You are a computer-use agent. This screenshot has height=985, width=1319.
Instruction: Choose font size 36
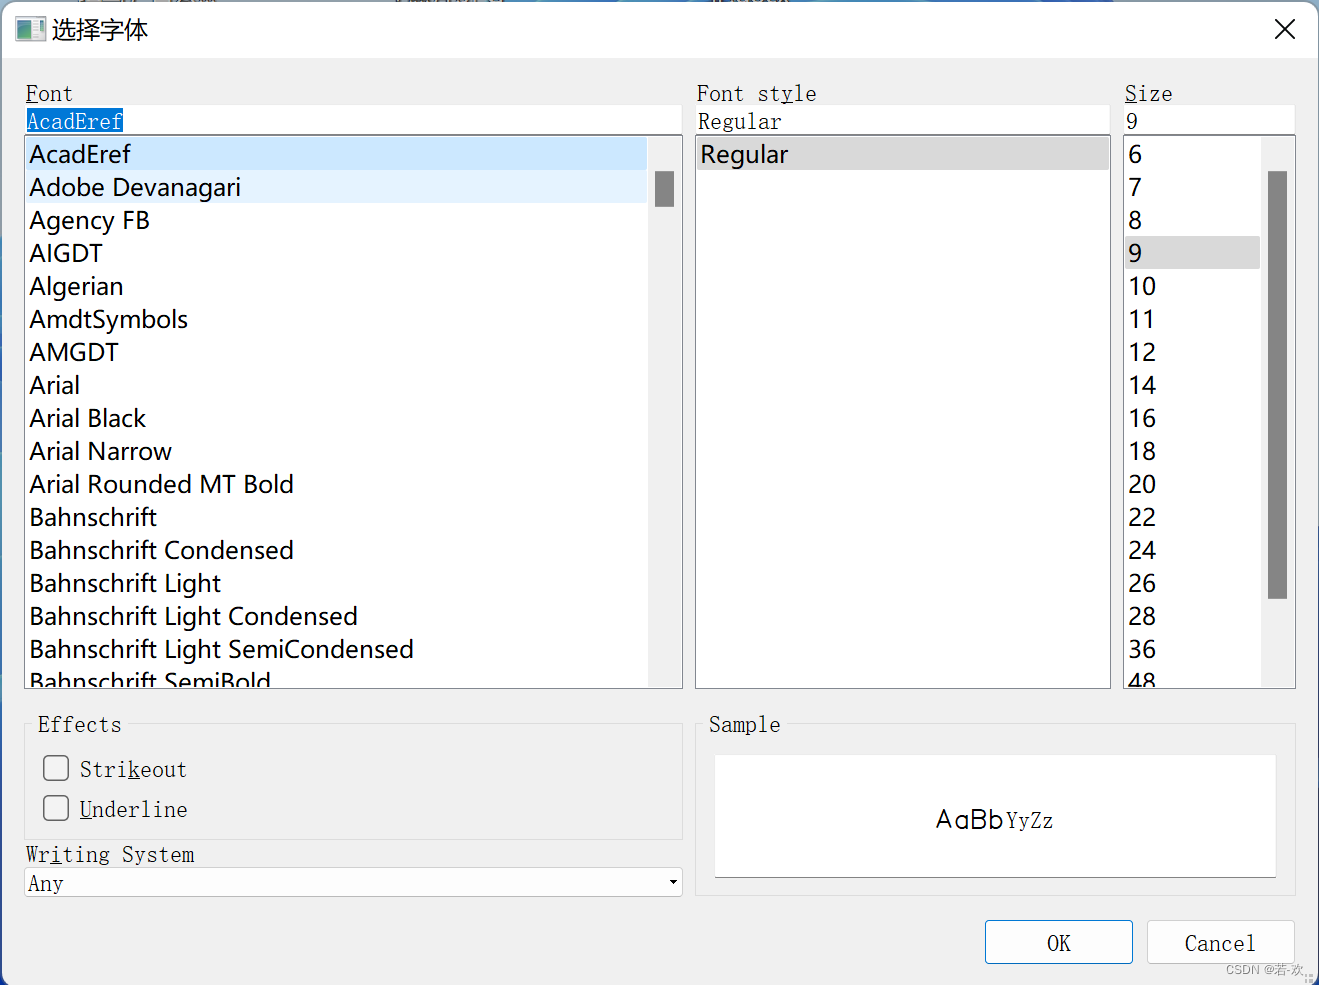click(x=1192, y=649)
